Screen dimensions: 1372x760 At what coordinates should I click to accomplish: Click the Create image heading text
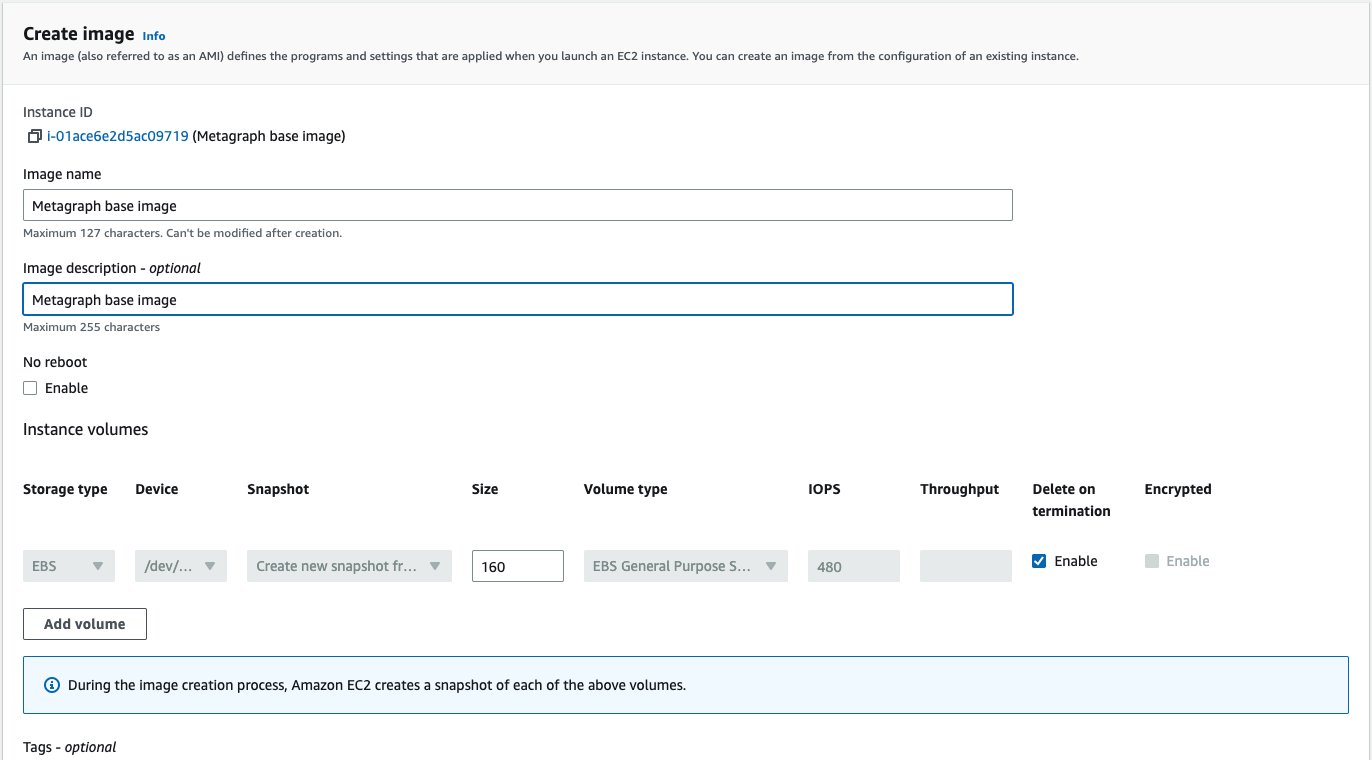coord(79,34)
